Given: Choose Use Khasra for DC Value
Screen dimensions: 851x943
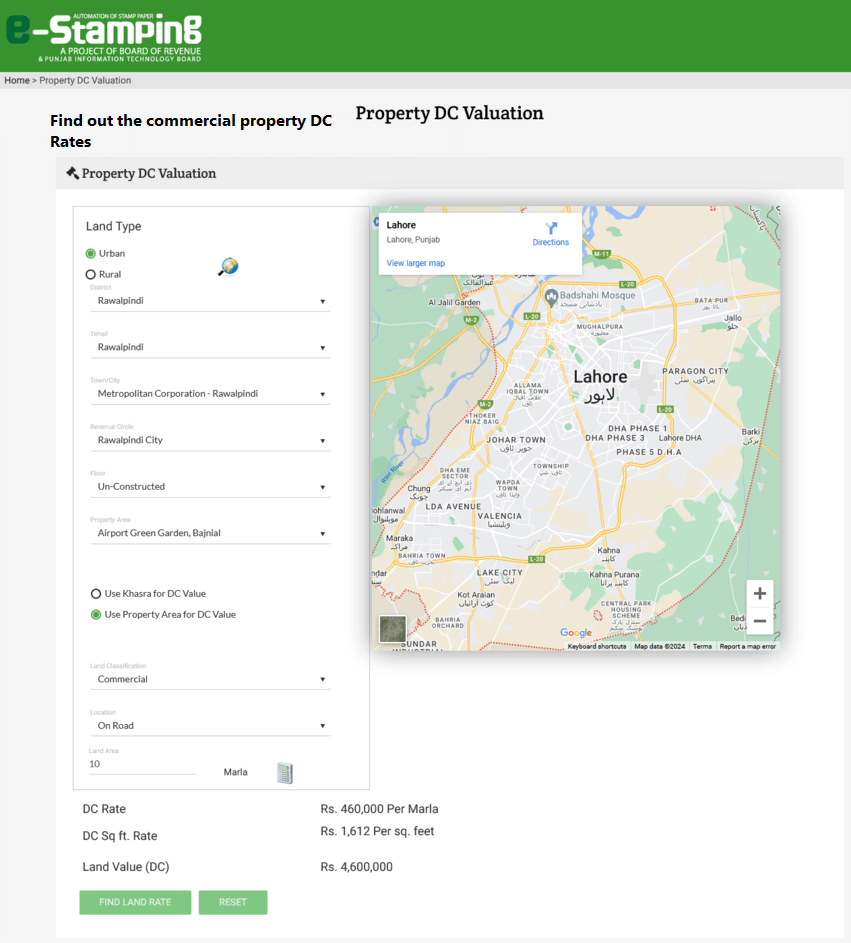Looking at the screenshot, I should tap(96, 594).
